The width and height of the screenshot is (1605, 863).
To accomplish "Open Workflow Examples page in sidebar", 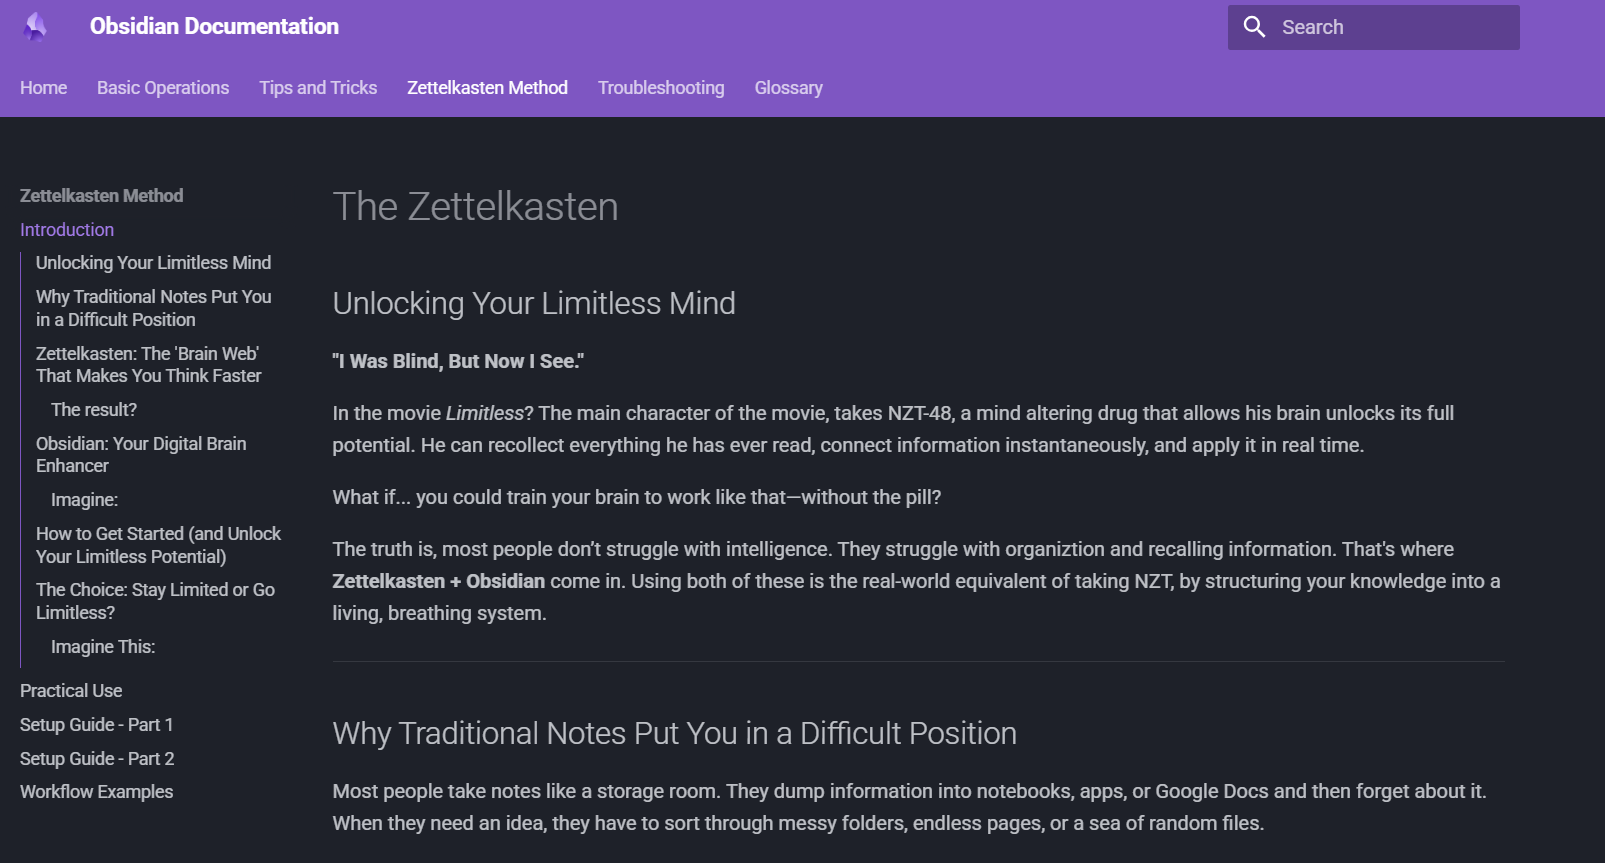I will point(96,792).
